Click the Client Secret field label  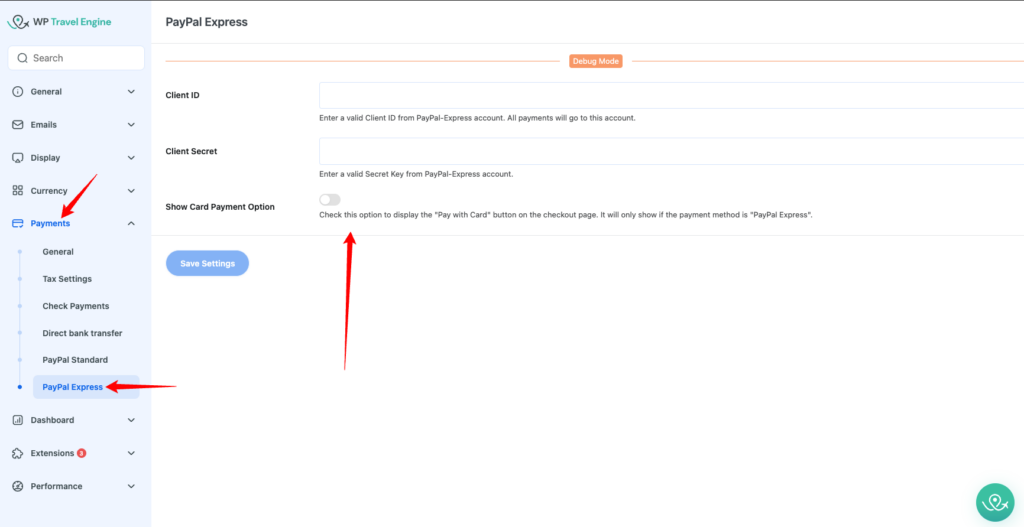(191, 151)
